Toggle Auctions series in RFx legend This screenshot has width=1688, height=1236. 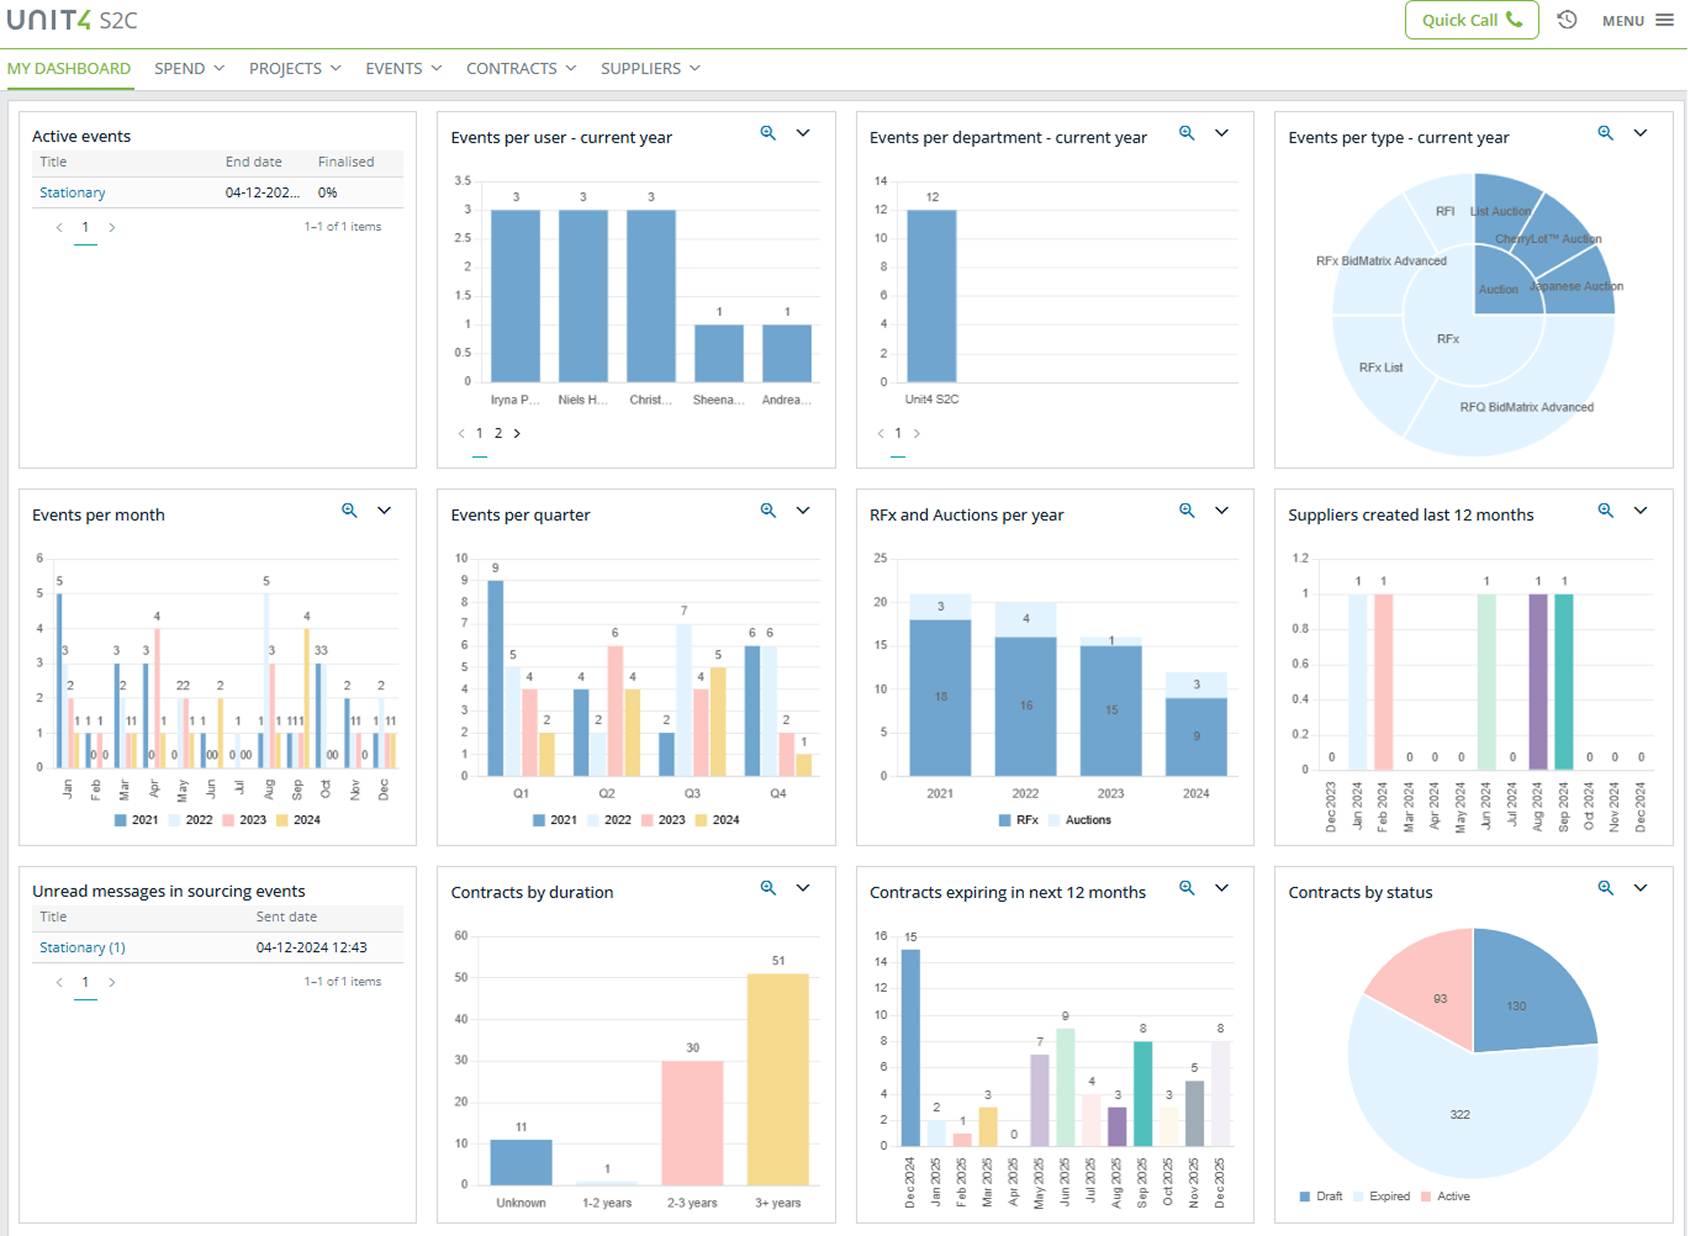click(1080, 820)
